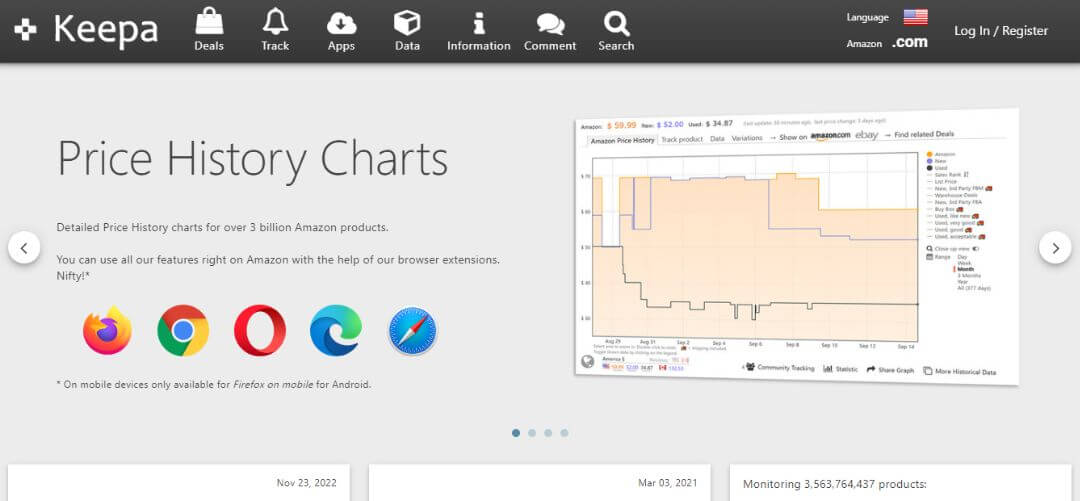Click 'Monitoring 3,563,764,437 products' text
1080x501 pixels.
(834, 484)
